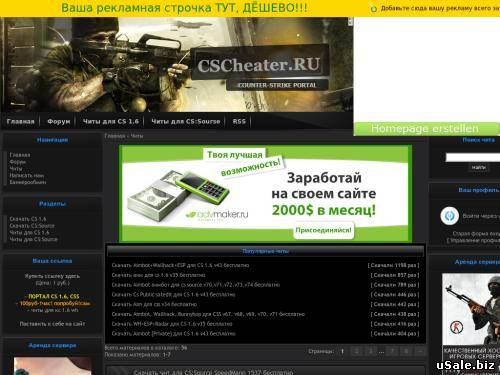
Task: Open Cs Public для CS 1.6 v43 download
Action: tap(173, 294)
